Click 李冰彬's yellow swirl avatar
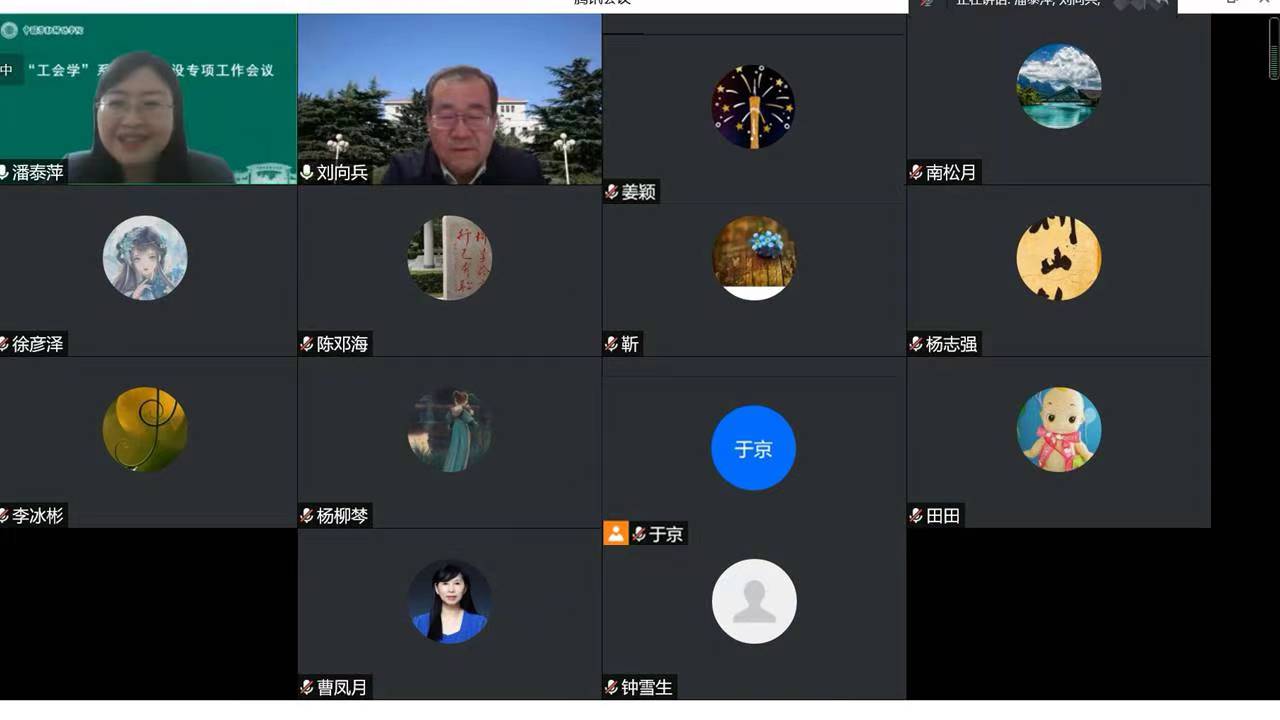This screenshot has height=720, width=1280. tap(145, 430)
